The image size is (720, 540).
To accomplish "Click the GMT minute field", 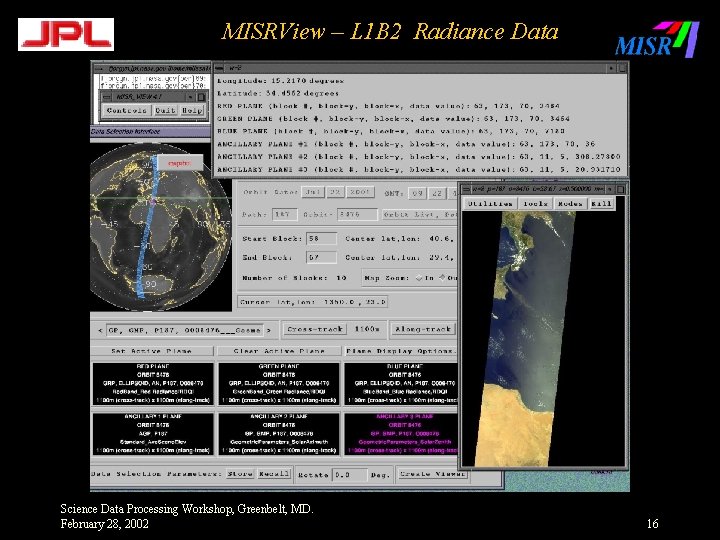I will (438, 193).
